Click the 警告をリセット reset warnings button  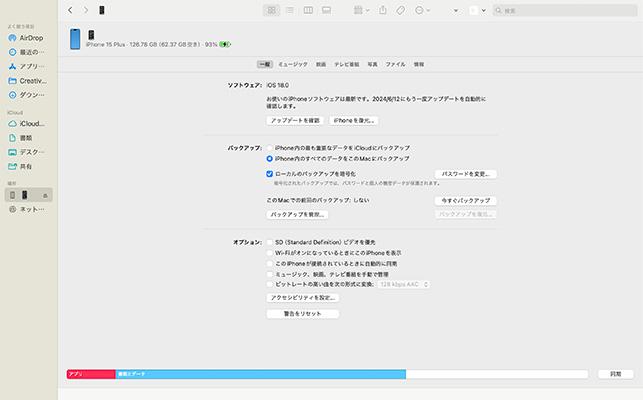click(x=303, y=314)
